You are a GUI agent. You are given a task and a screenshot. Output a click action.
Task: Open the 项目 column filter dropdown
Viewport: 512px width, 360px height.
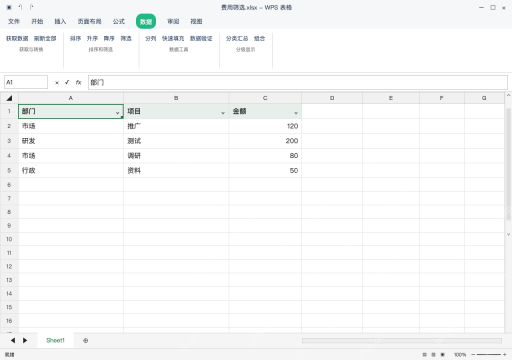pyautogui.click(x=223, y=113)
